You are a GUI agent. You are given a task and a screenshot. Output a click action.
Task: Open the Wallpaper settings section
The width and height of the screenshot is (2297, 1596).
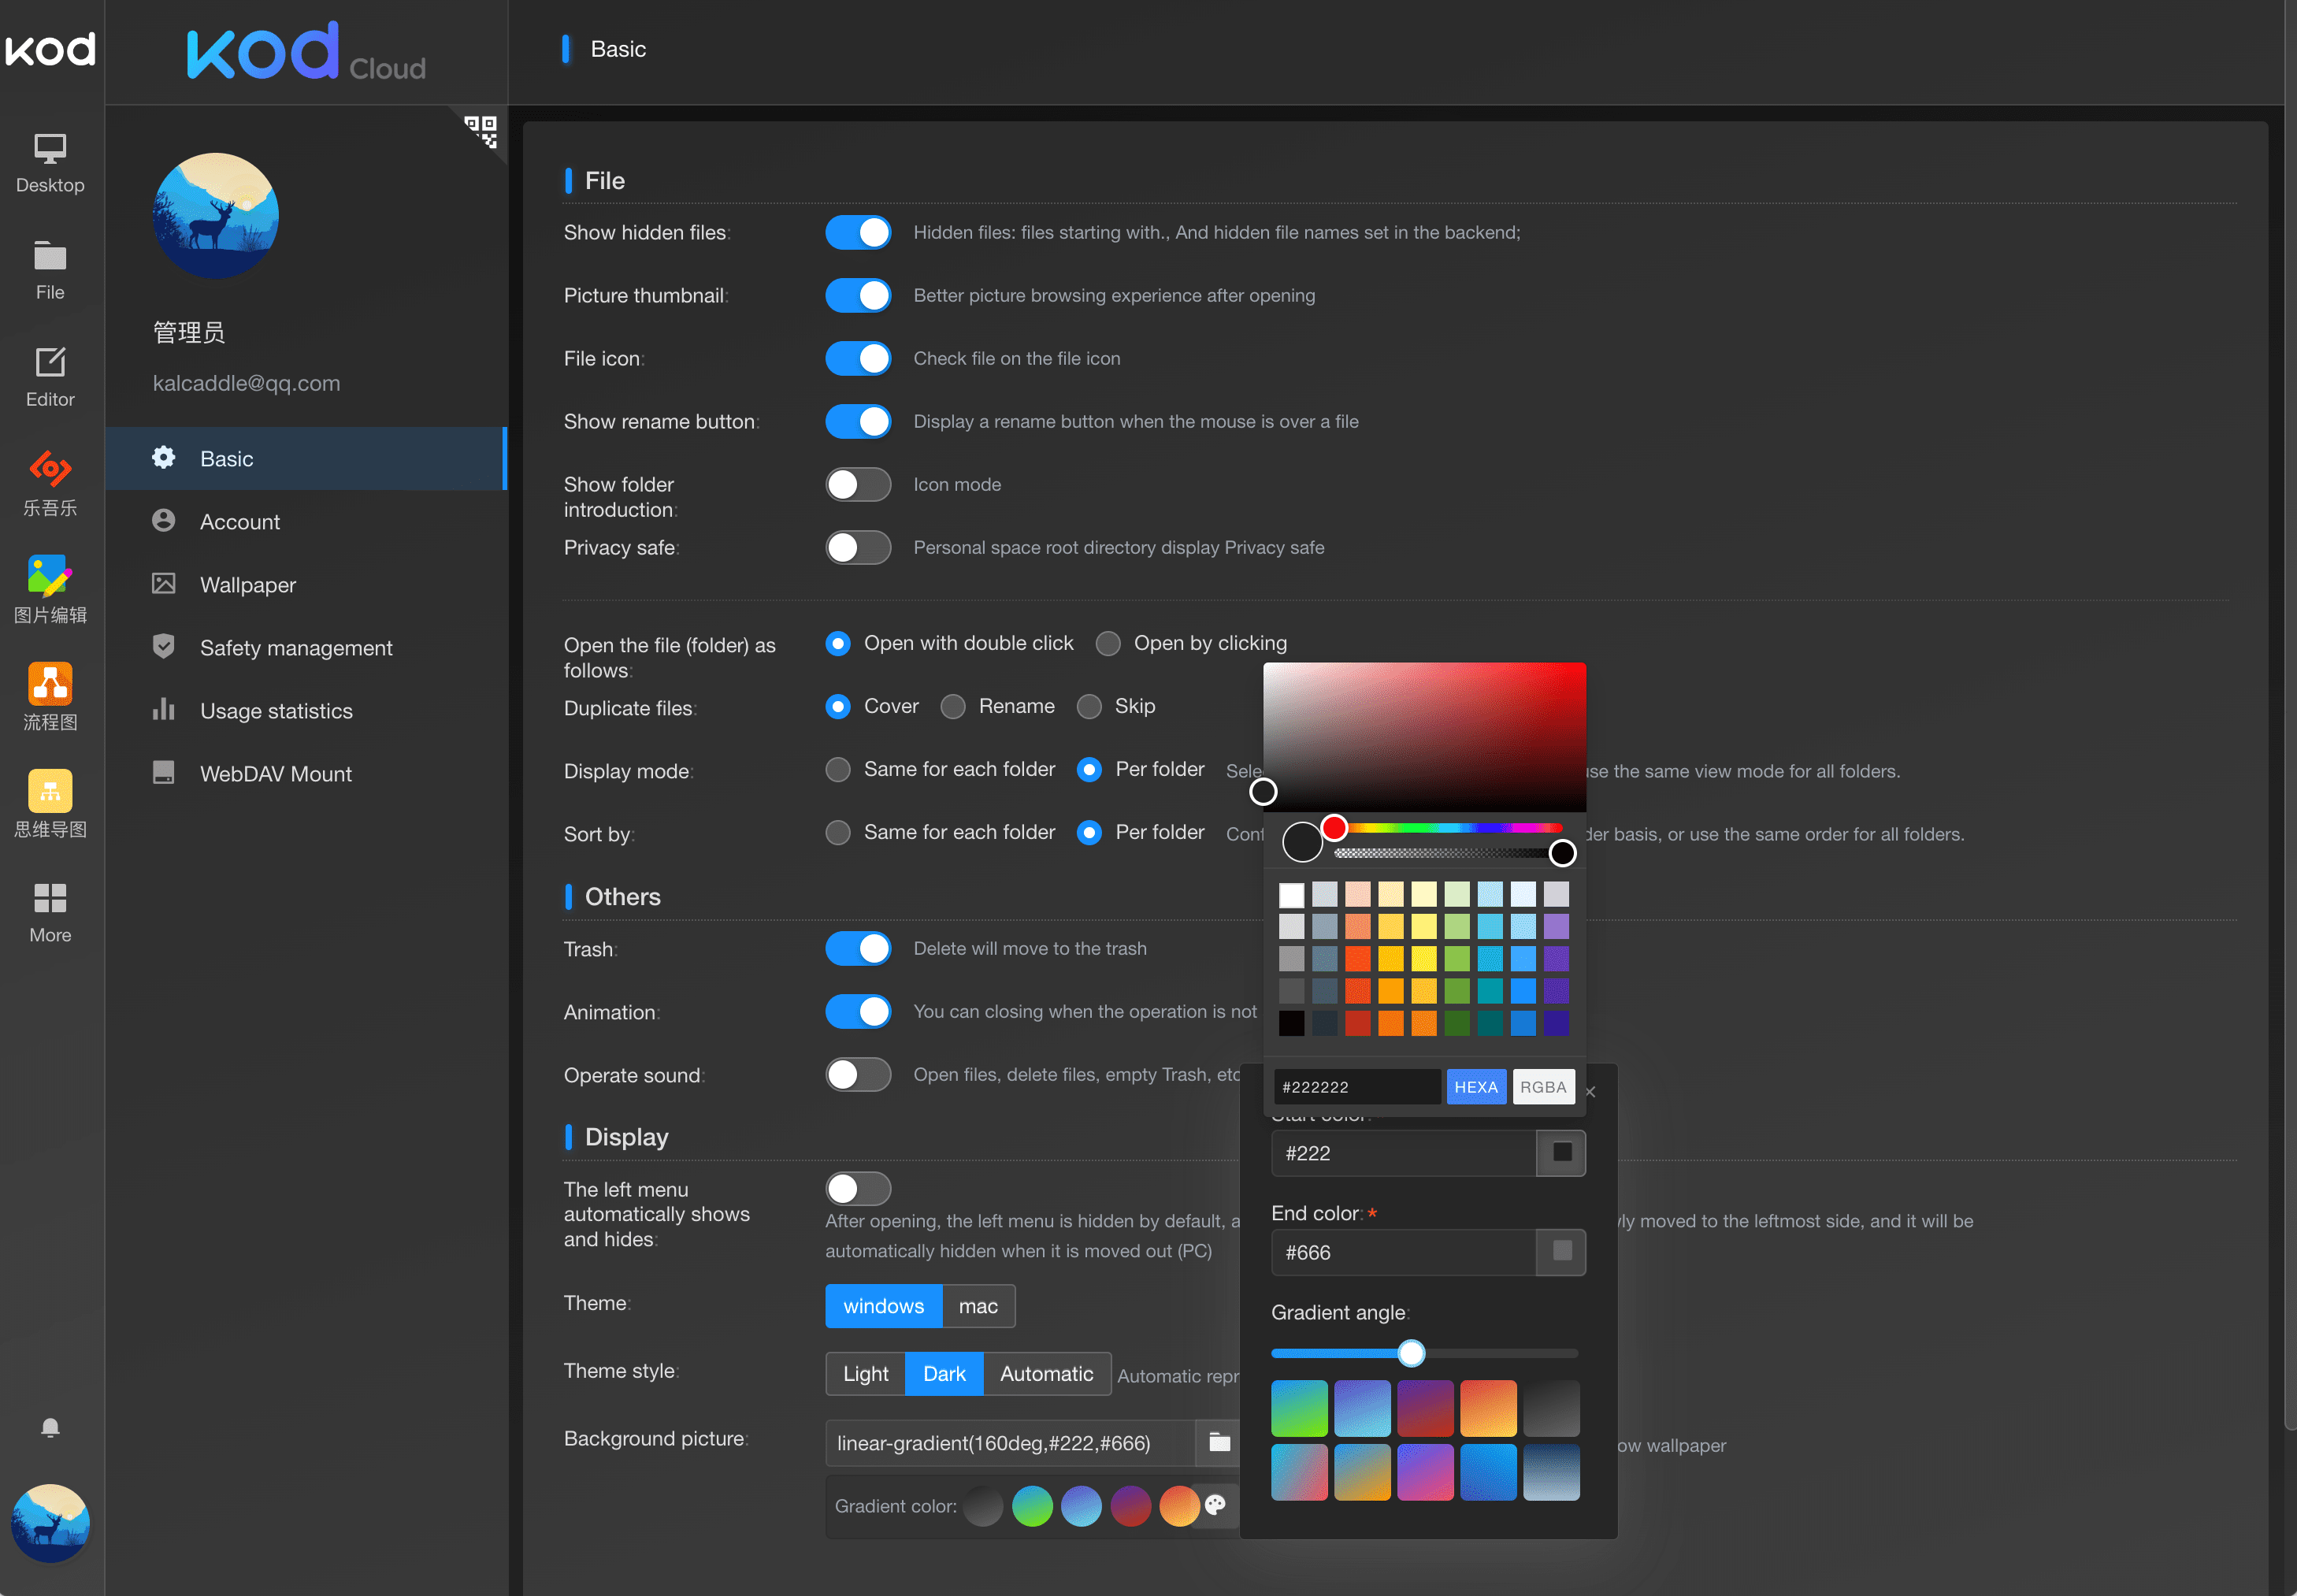[x=247, y=584]
